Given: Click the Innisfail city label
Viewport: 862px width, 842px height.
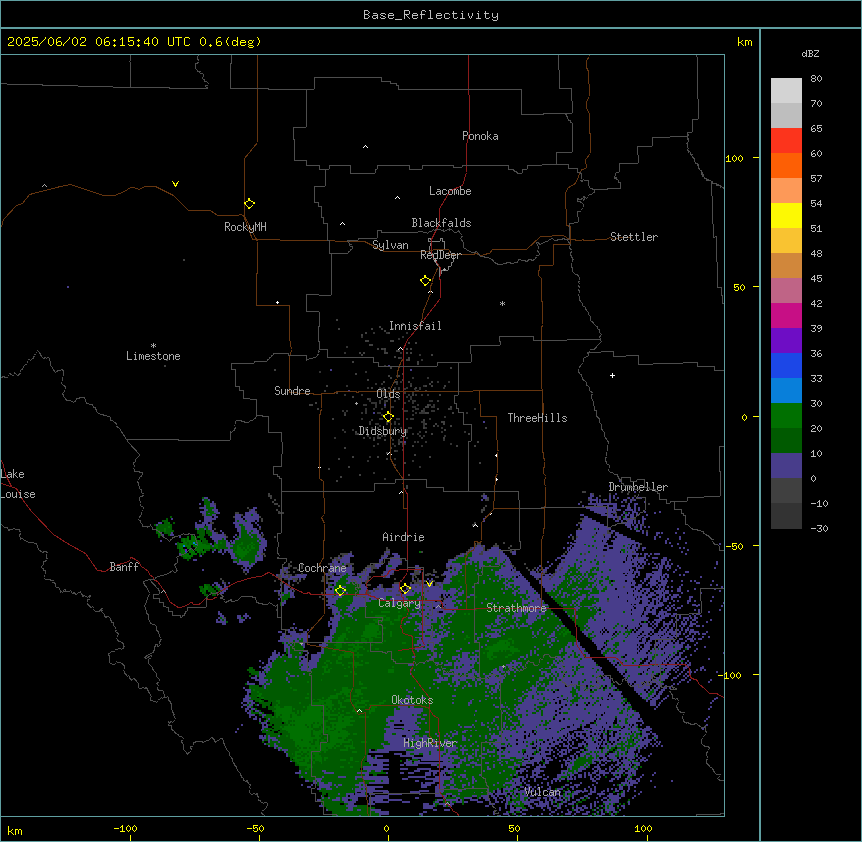Looking at the screenshot, I should point(415,326).
